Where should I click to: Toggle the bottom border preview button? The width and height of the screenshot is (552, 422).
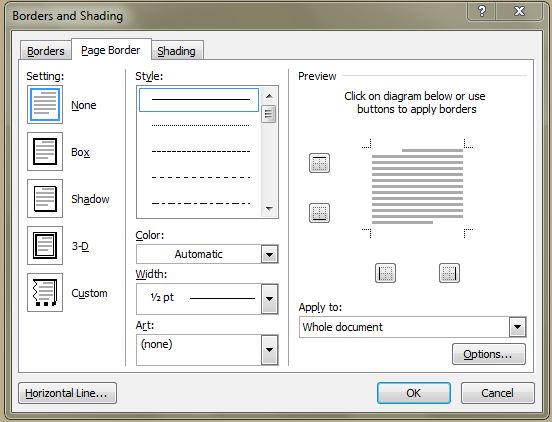tap(319, 213)
